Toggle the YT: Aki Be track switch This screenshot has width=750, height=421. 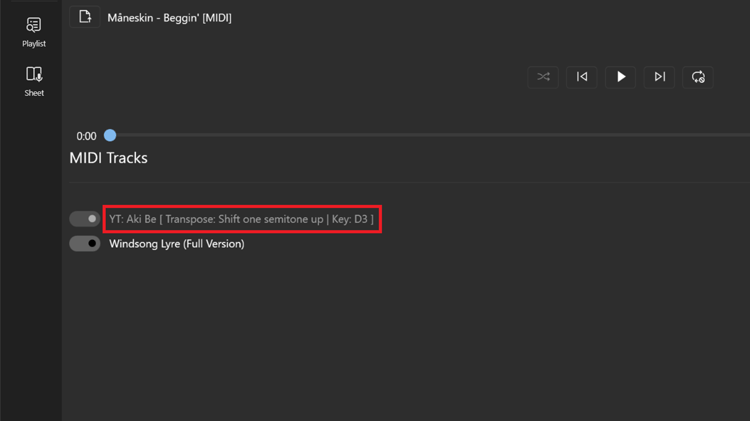pos(85,219)
